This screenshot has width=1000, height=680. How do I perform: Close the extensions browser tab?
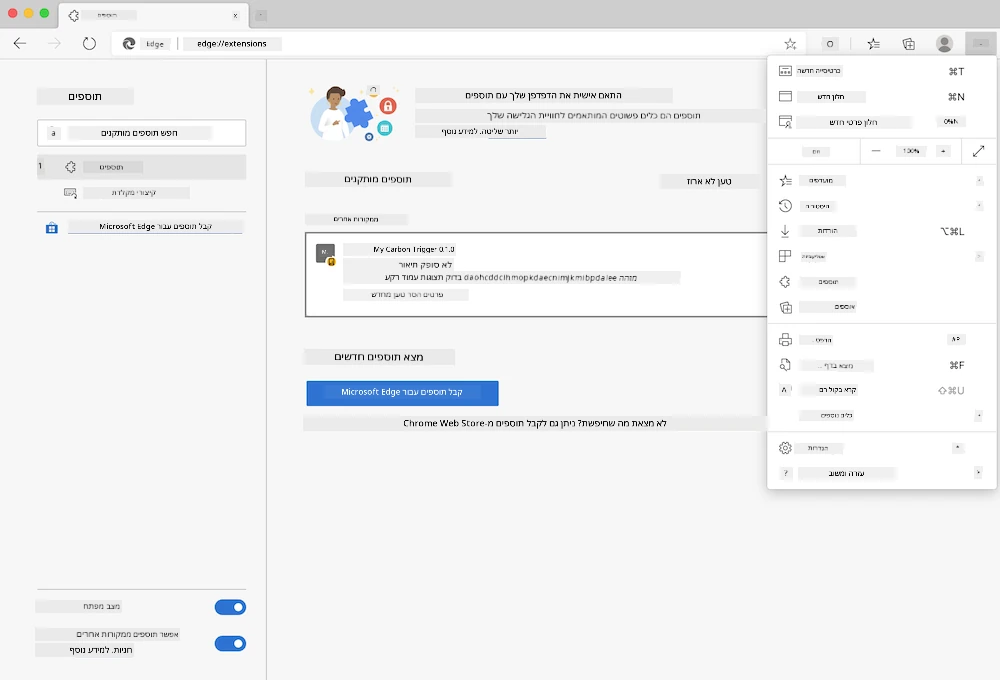coord(235,15)
